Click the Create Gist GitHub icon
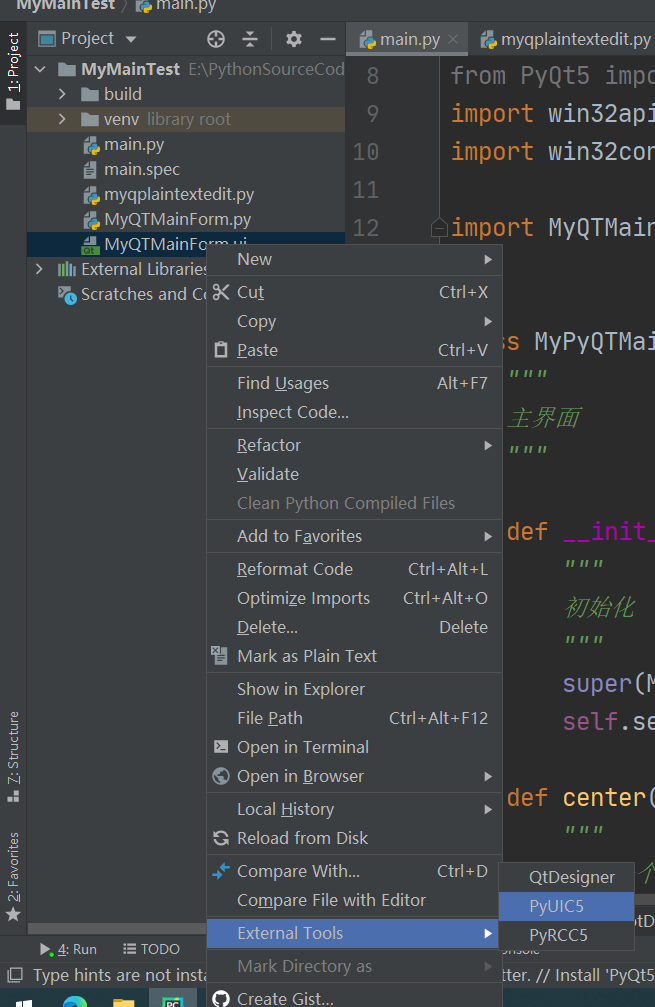 point(220,999)
